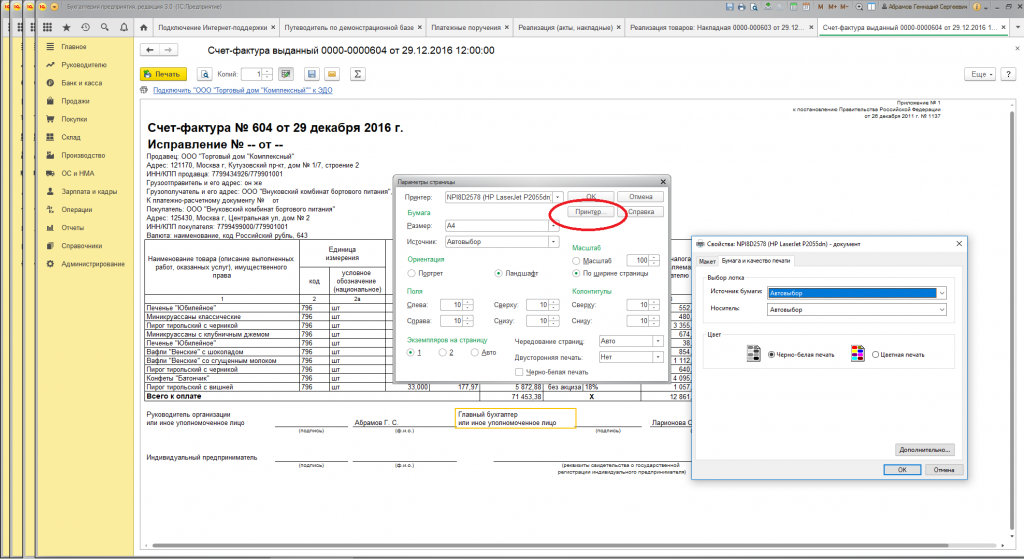Viewport: 1024px width, 560px height.
Task: Open the Продажи sidebar section
Action: [75, 101]
